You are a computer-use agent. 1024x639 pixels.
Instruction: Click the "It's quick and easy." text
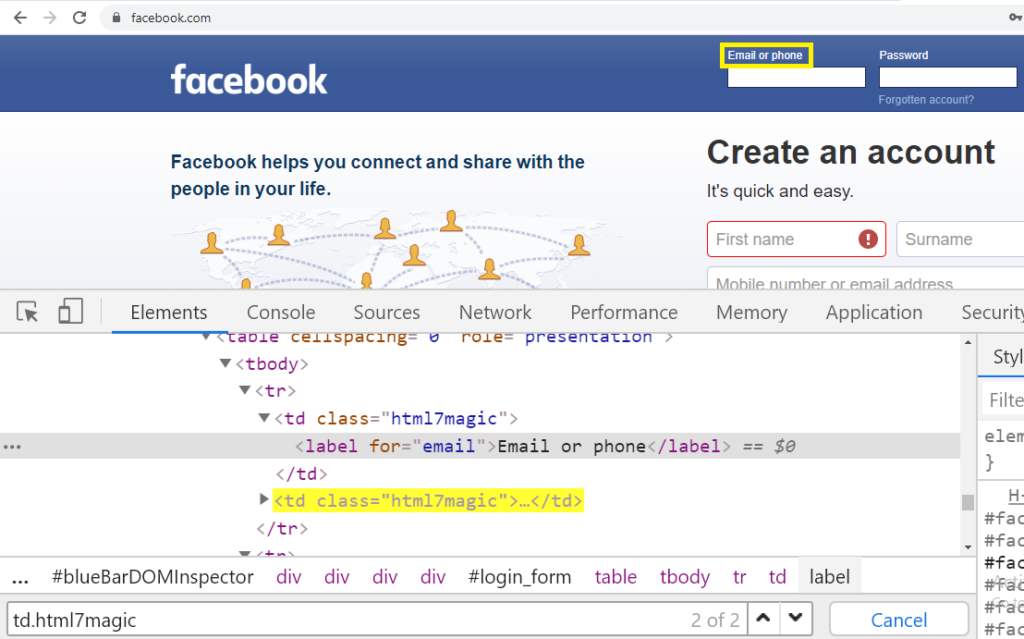click(780, 191)
